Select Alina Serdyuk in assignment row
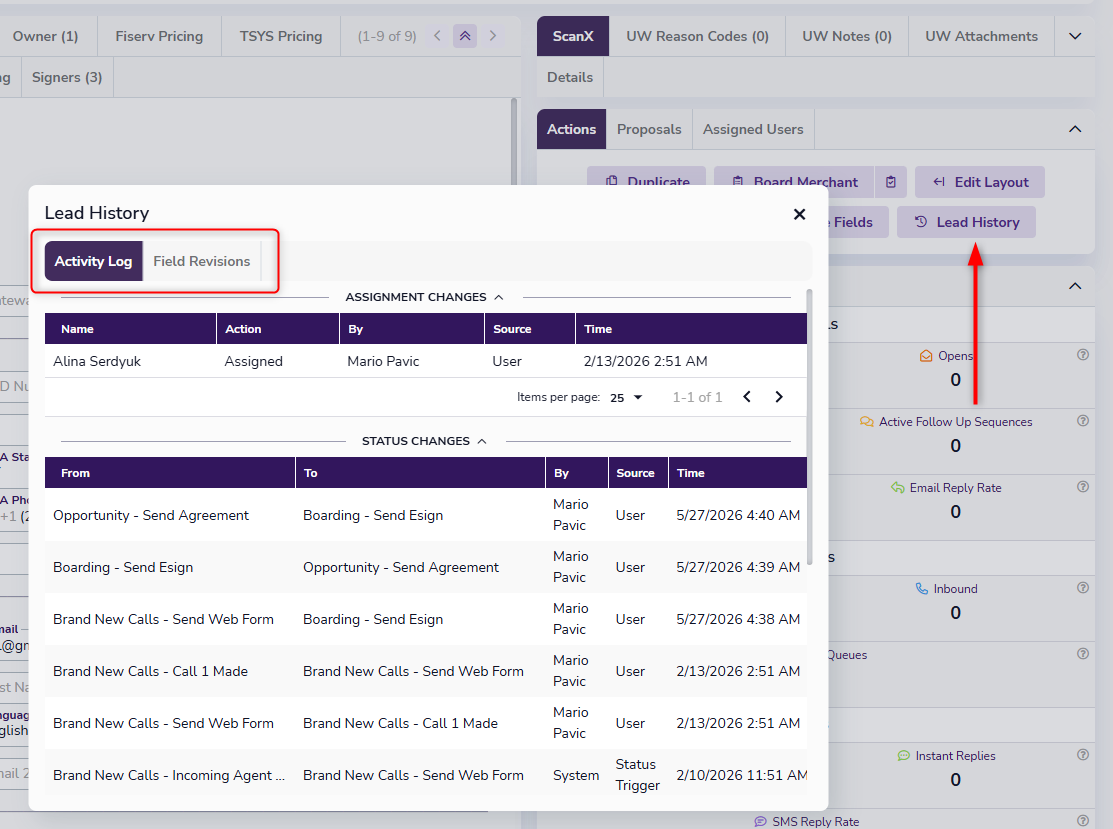 pos(97,361)
